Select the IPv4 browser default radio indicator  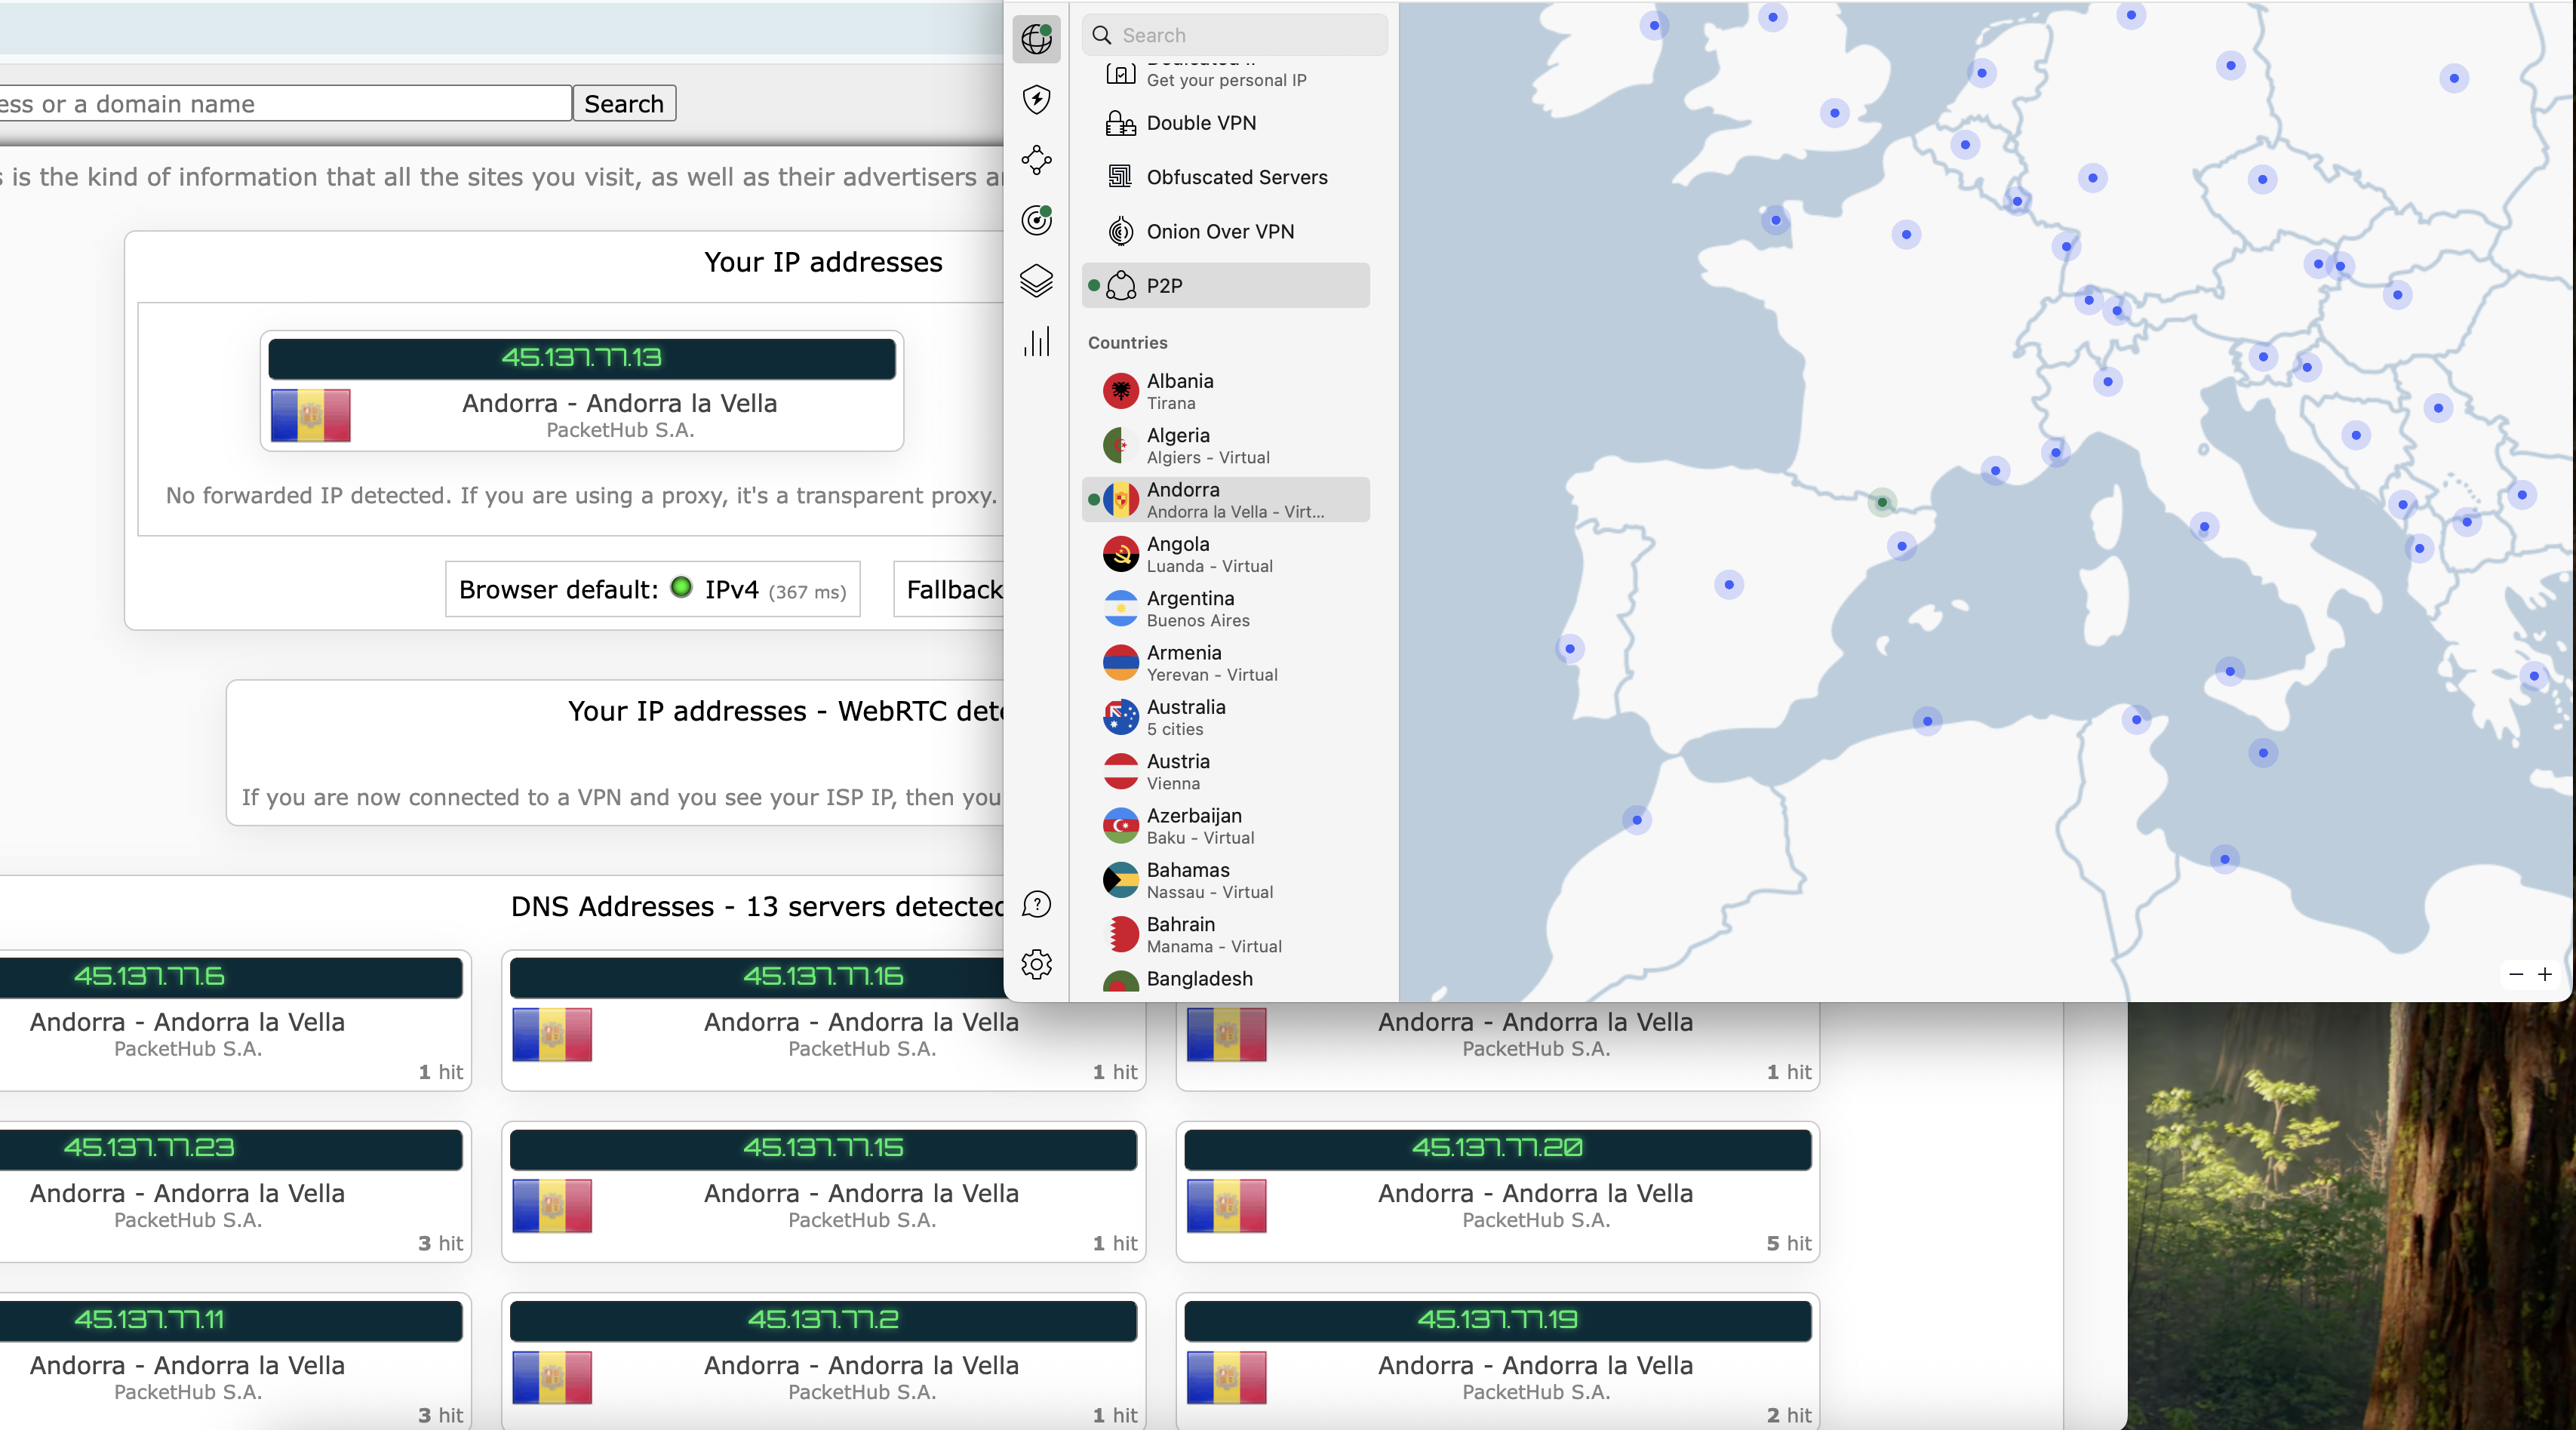[x=683, y=589]
